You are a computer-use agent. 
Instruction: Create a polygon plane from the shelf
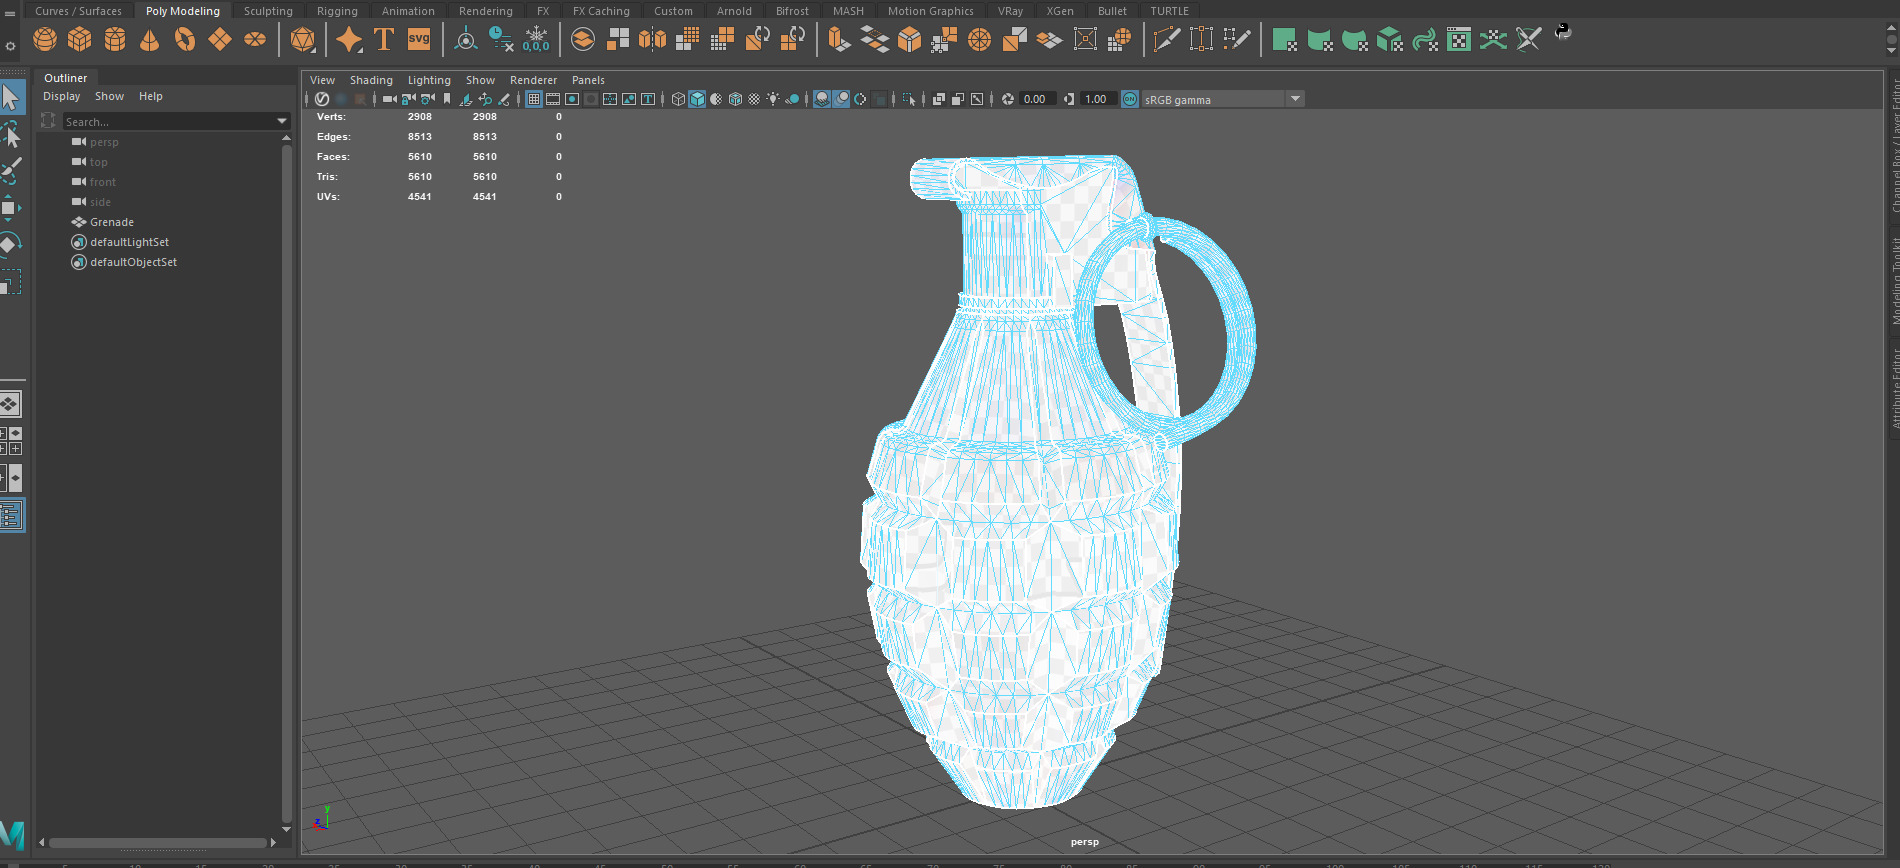220,39
